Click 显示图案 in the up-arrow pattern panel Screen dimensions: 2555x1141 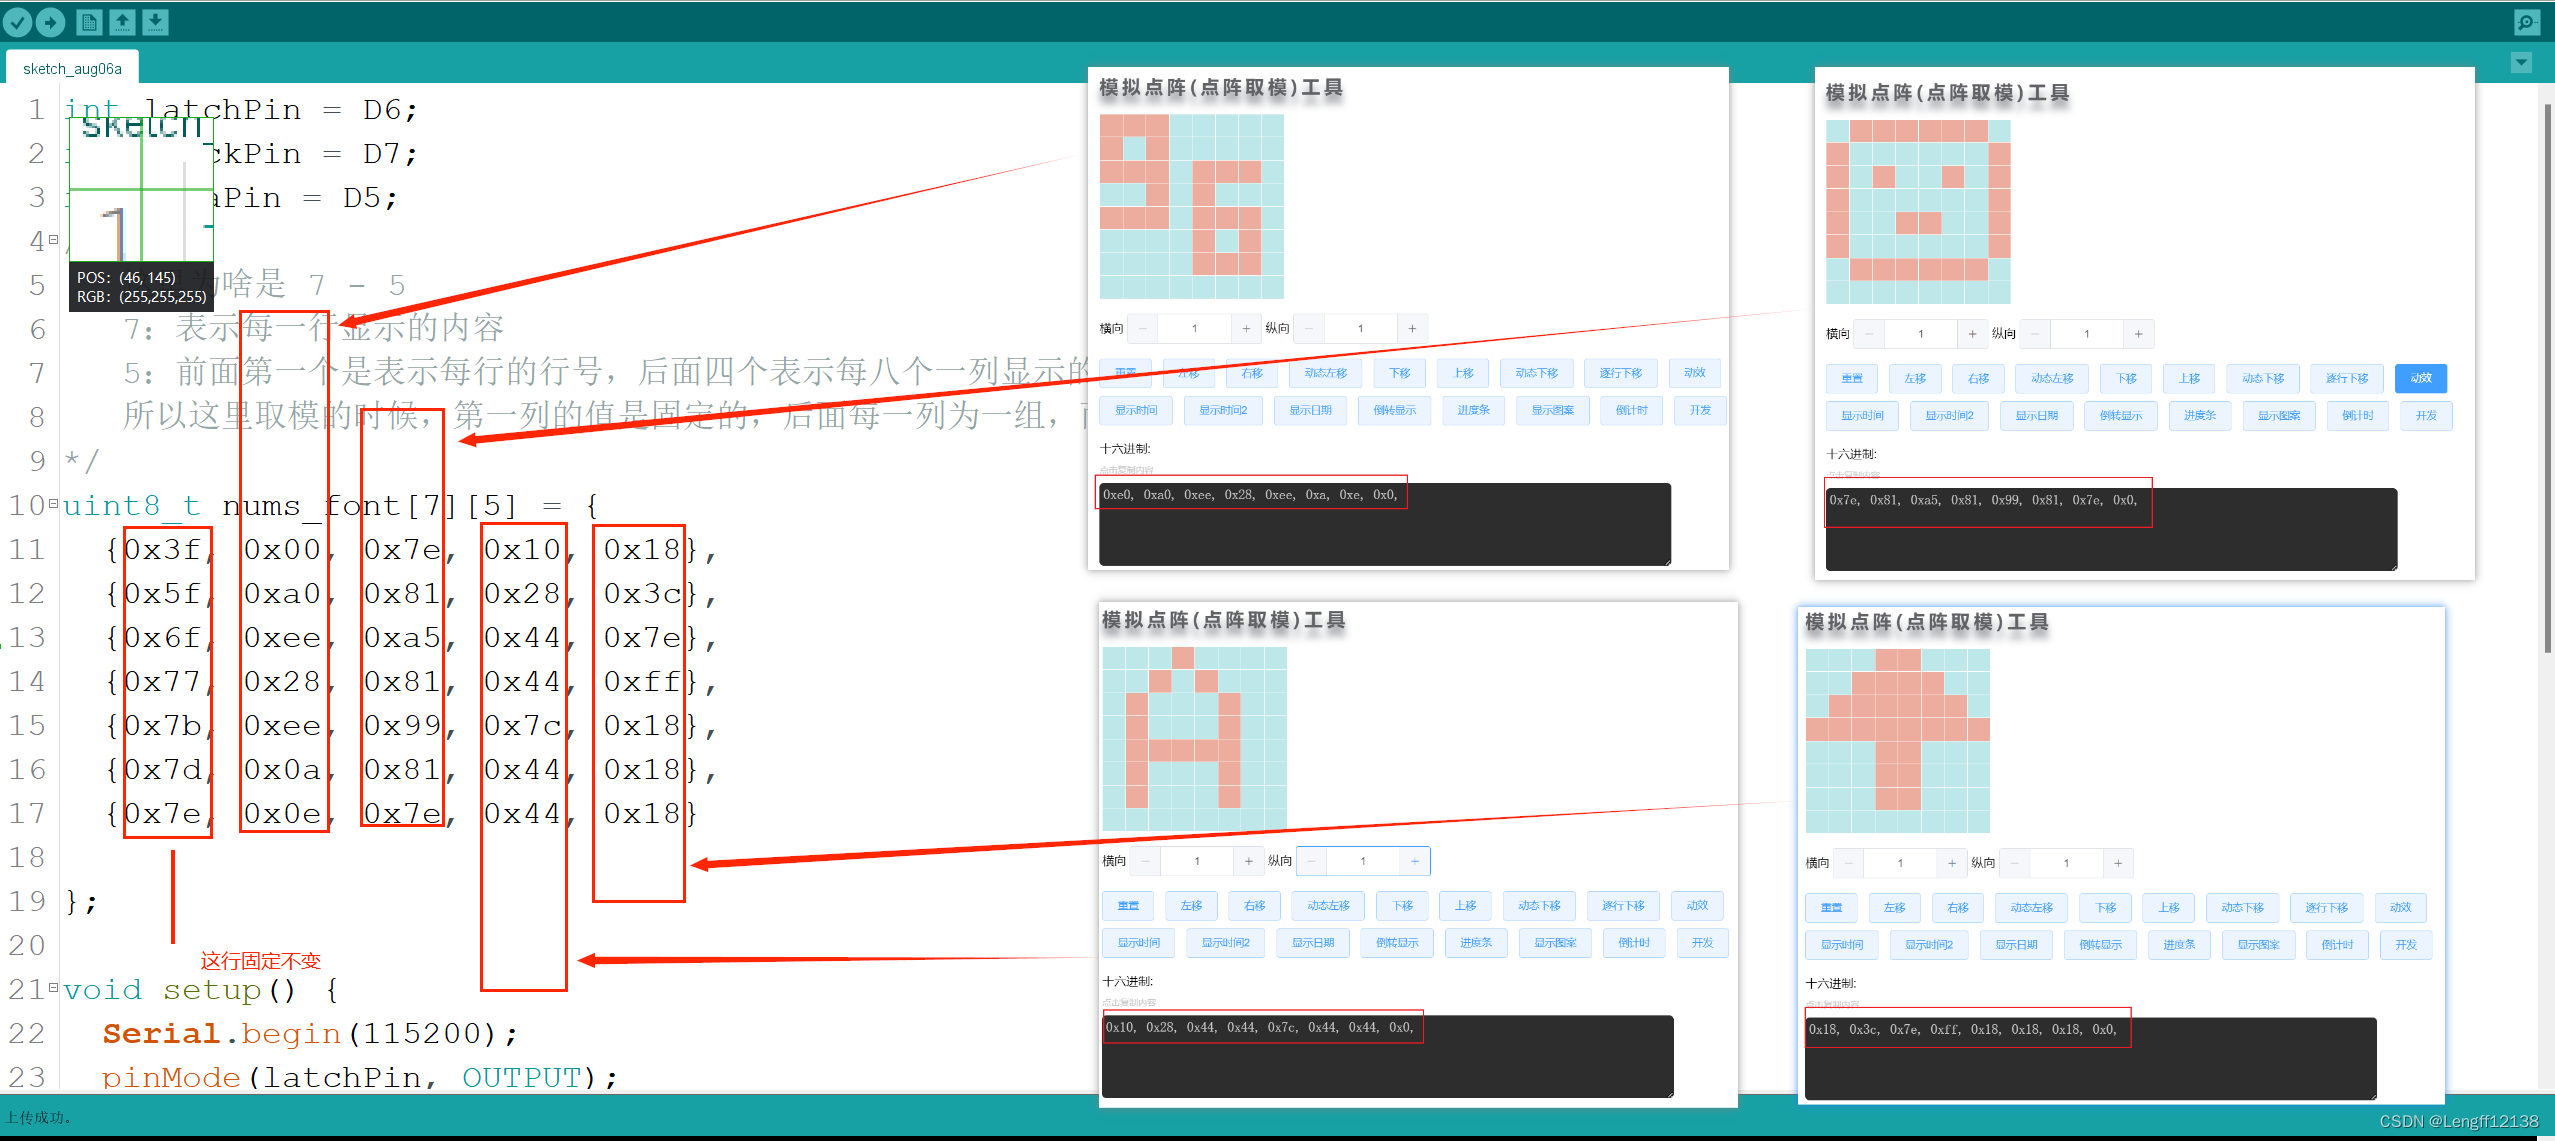2258,945
